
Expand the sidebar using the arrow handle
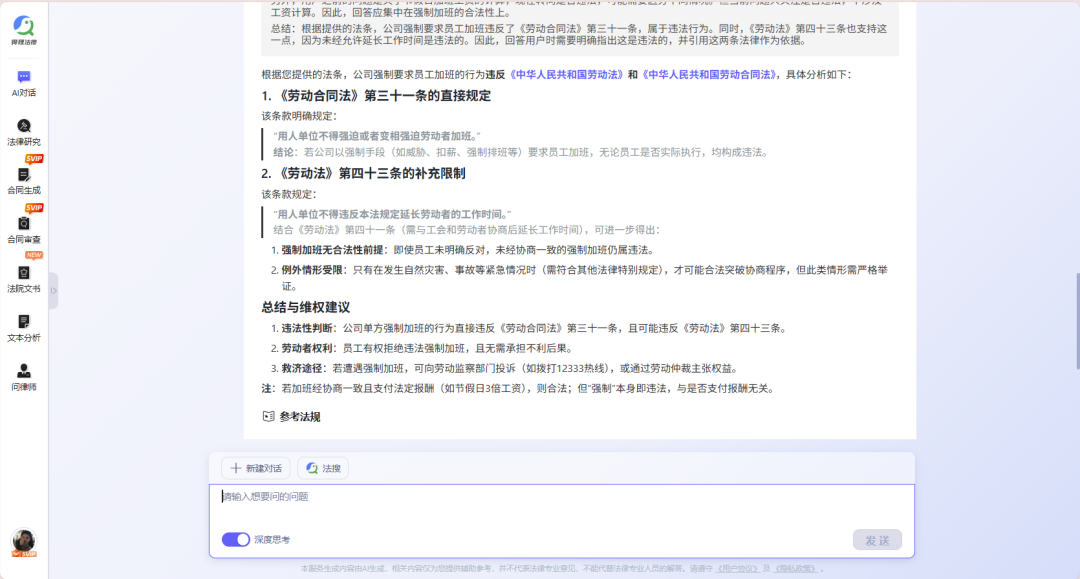click(x=53, y=291)
